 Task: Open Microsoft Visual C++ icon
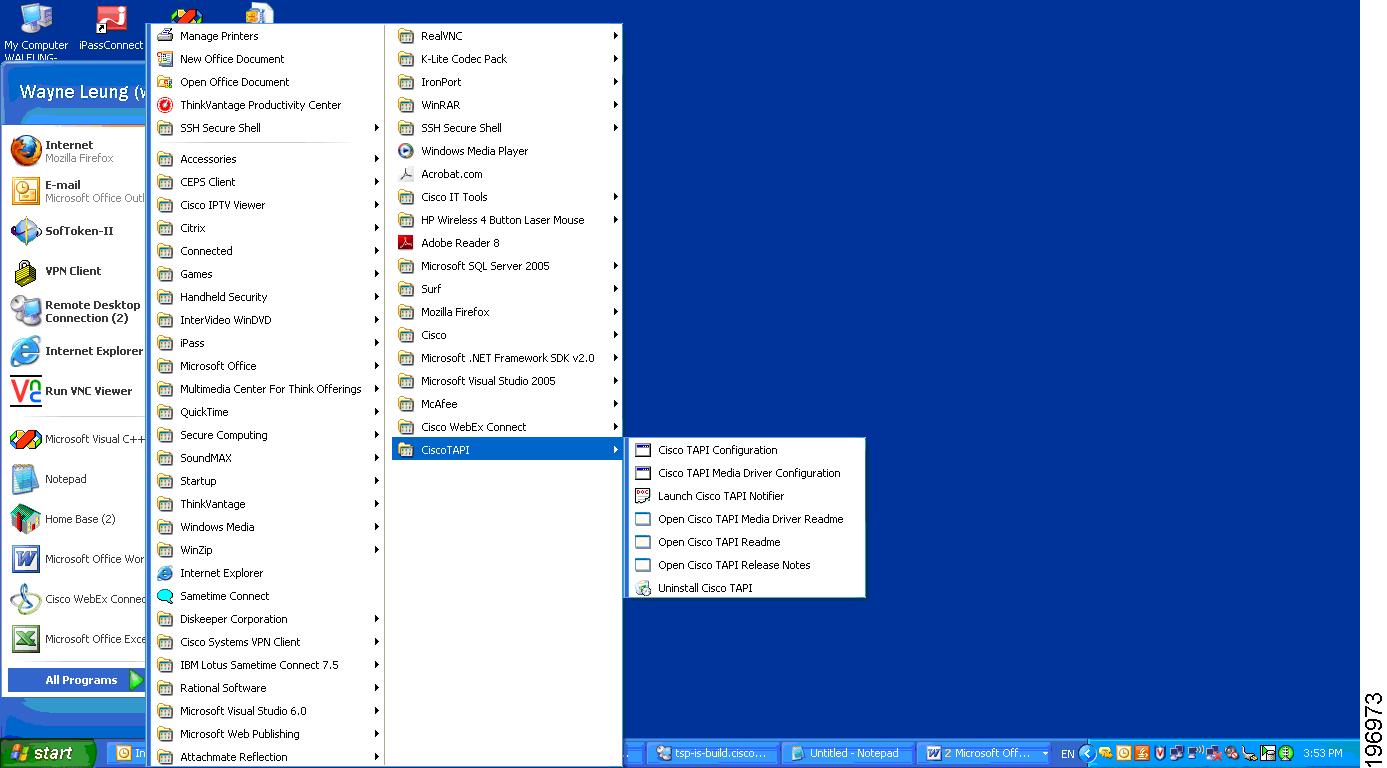pyautogui.click(x=25, y=439)
